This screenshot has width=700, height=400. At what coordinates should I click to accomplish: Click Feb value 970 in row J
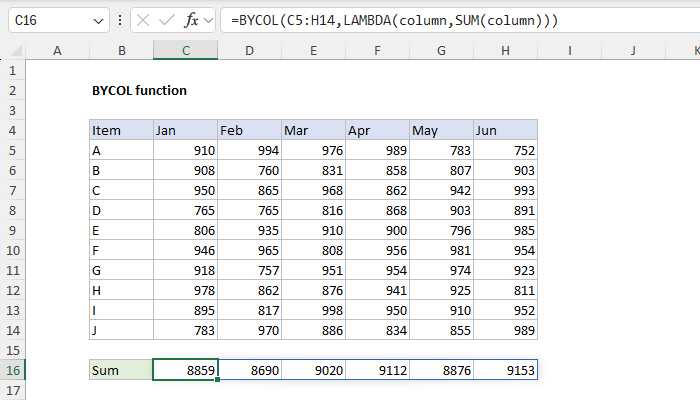[x=250, y=330]
